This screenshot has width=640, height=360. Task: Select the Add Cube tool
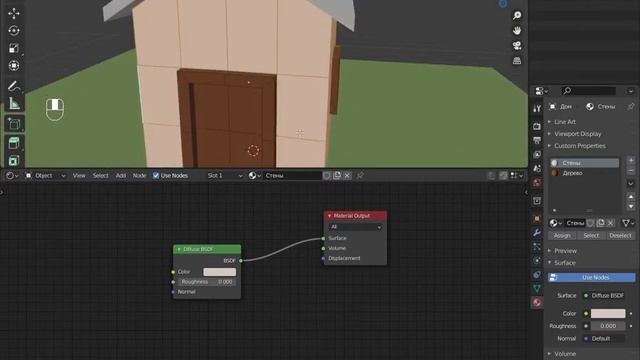click(14, 124)
